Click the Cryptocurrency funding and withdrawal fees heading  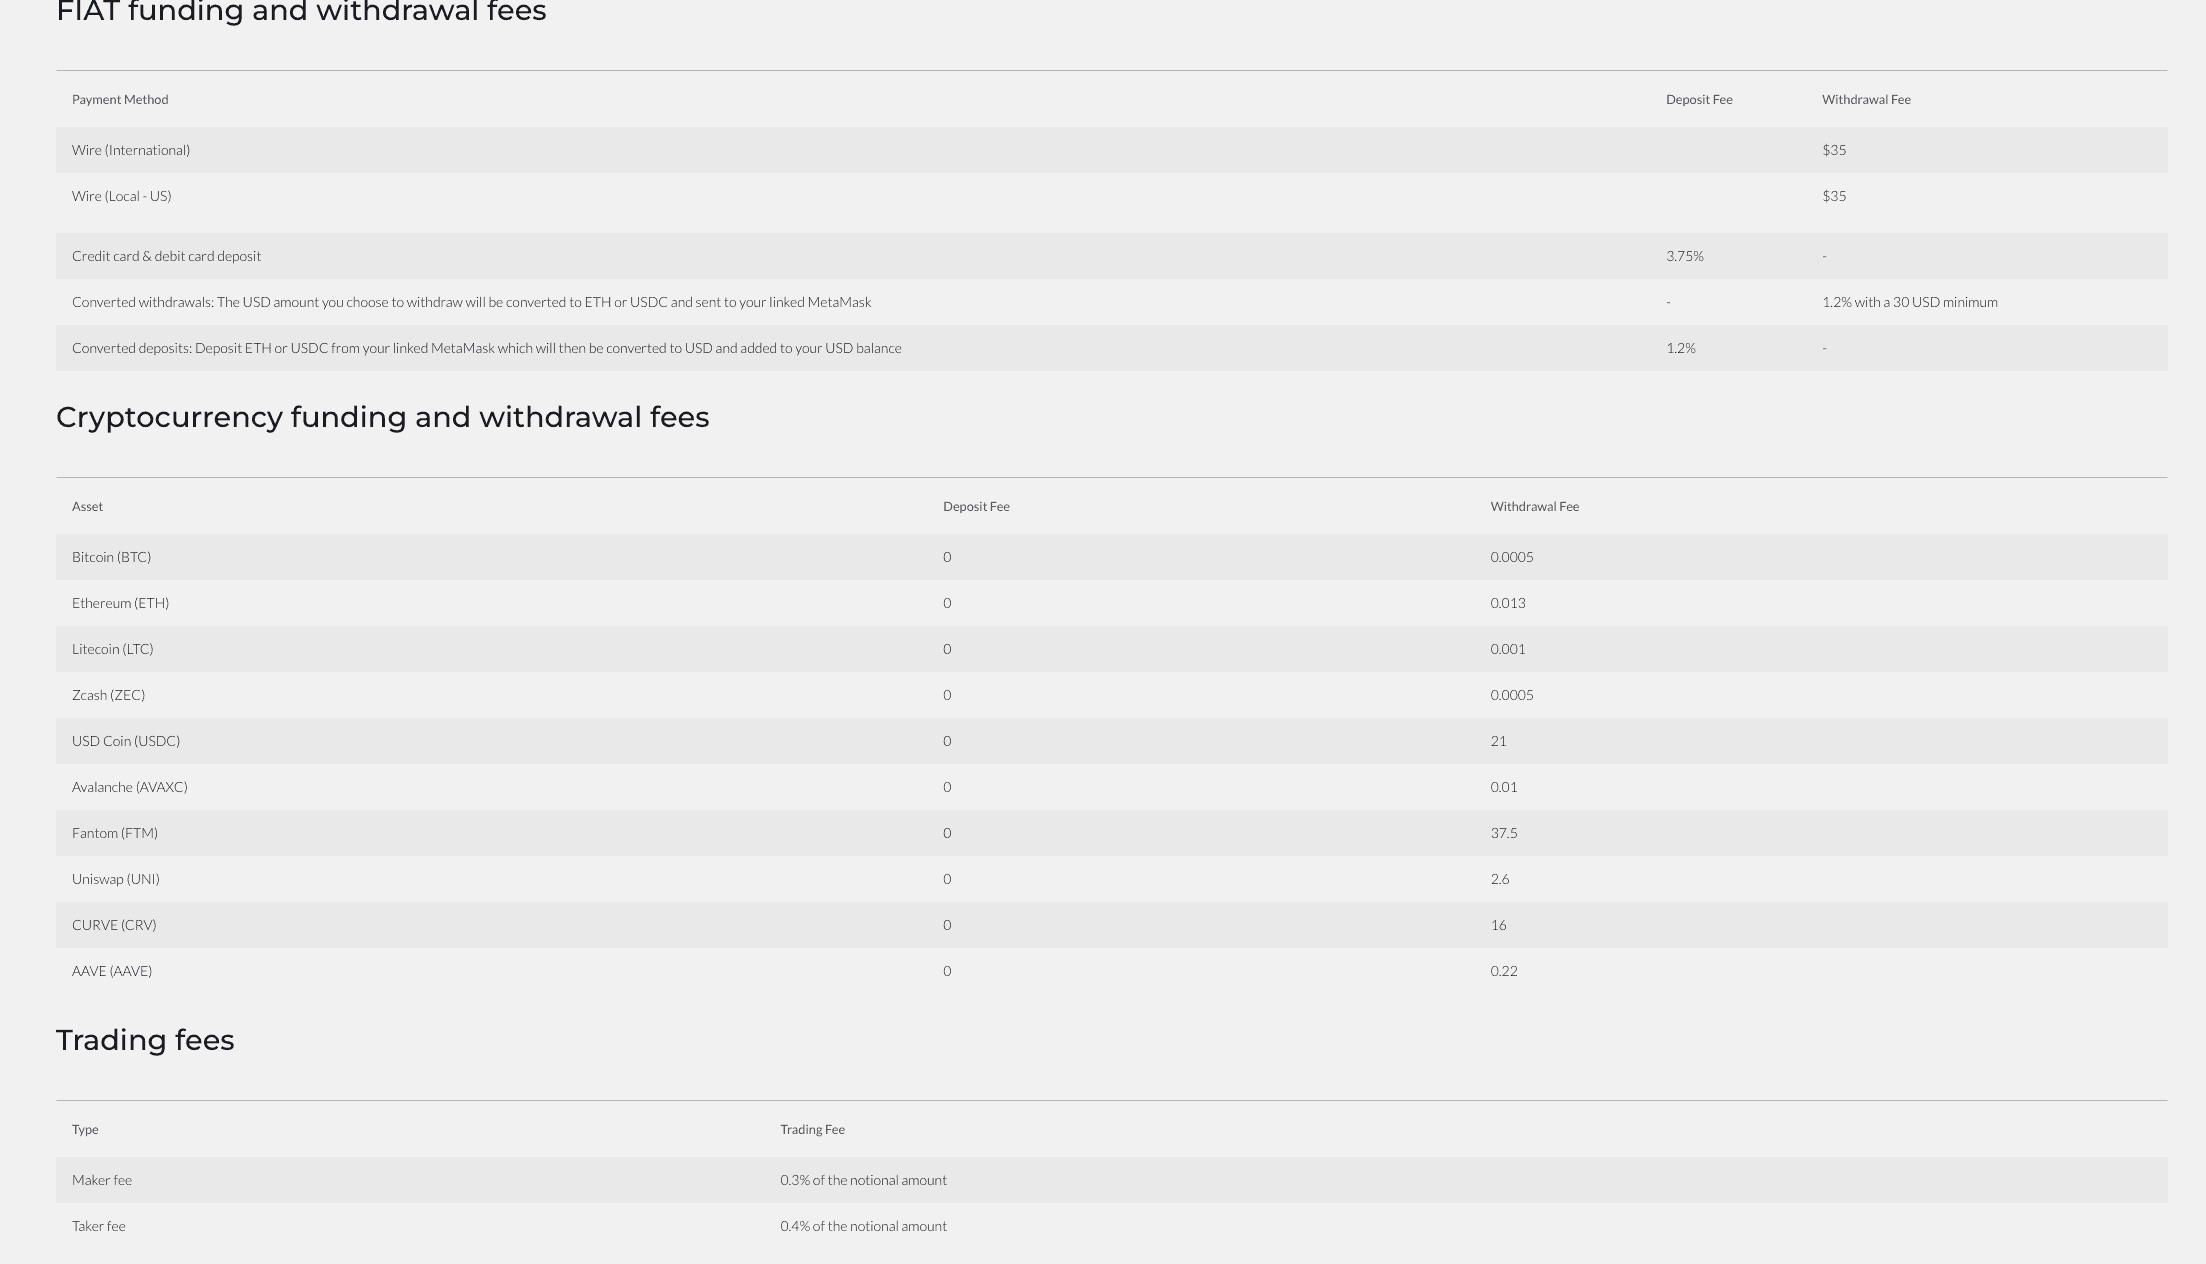(382, 417)
